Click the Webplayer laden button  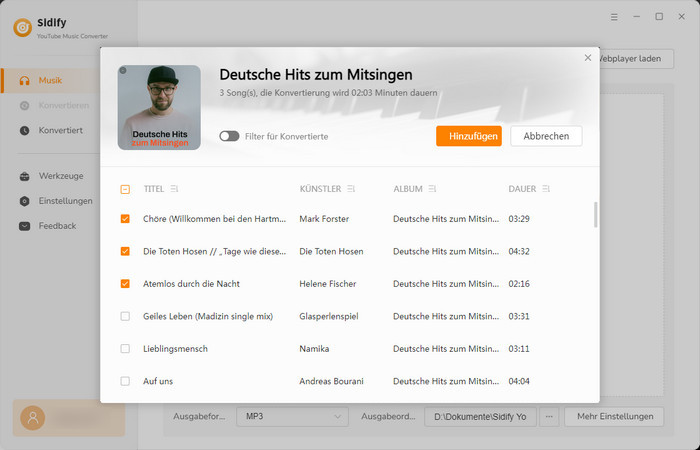[636, 58]
